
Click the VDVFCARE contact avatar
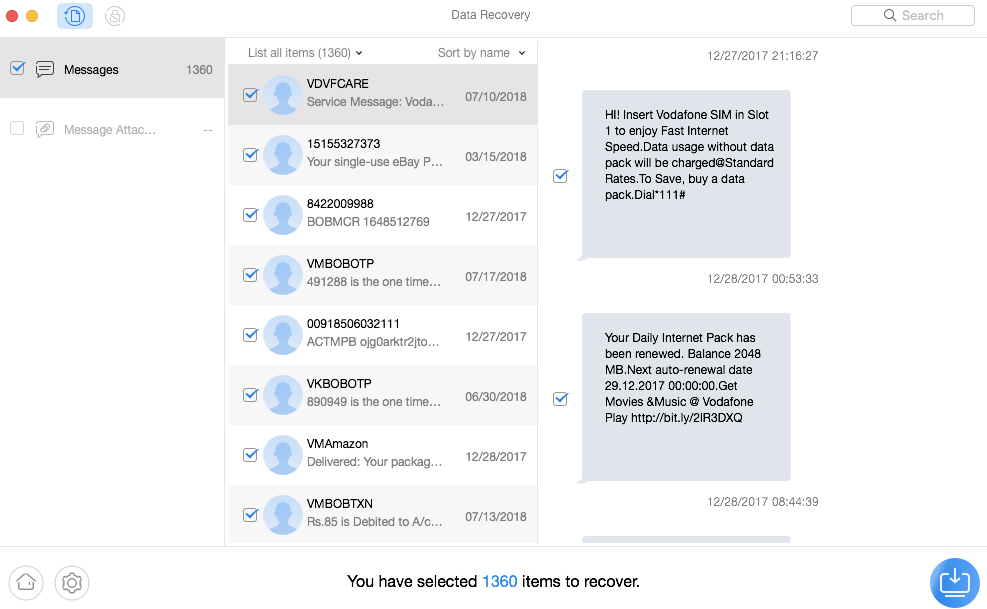283,95
